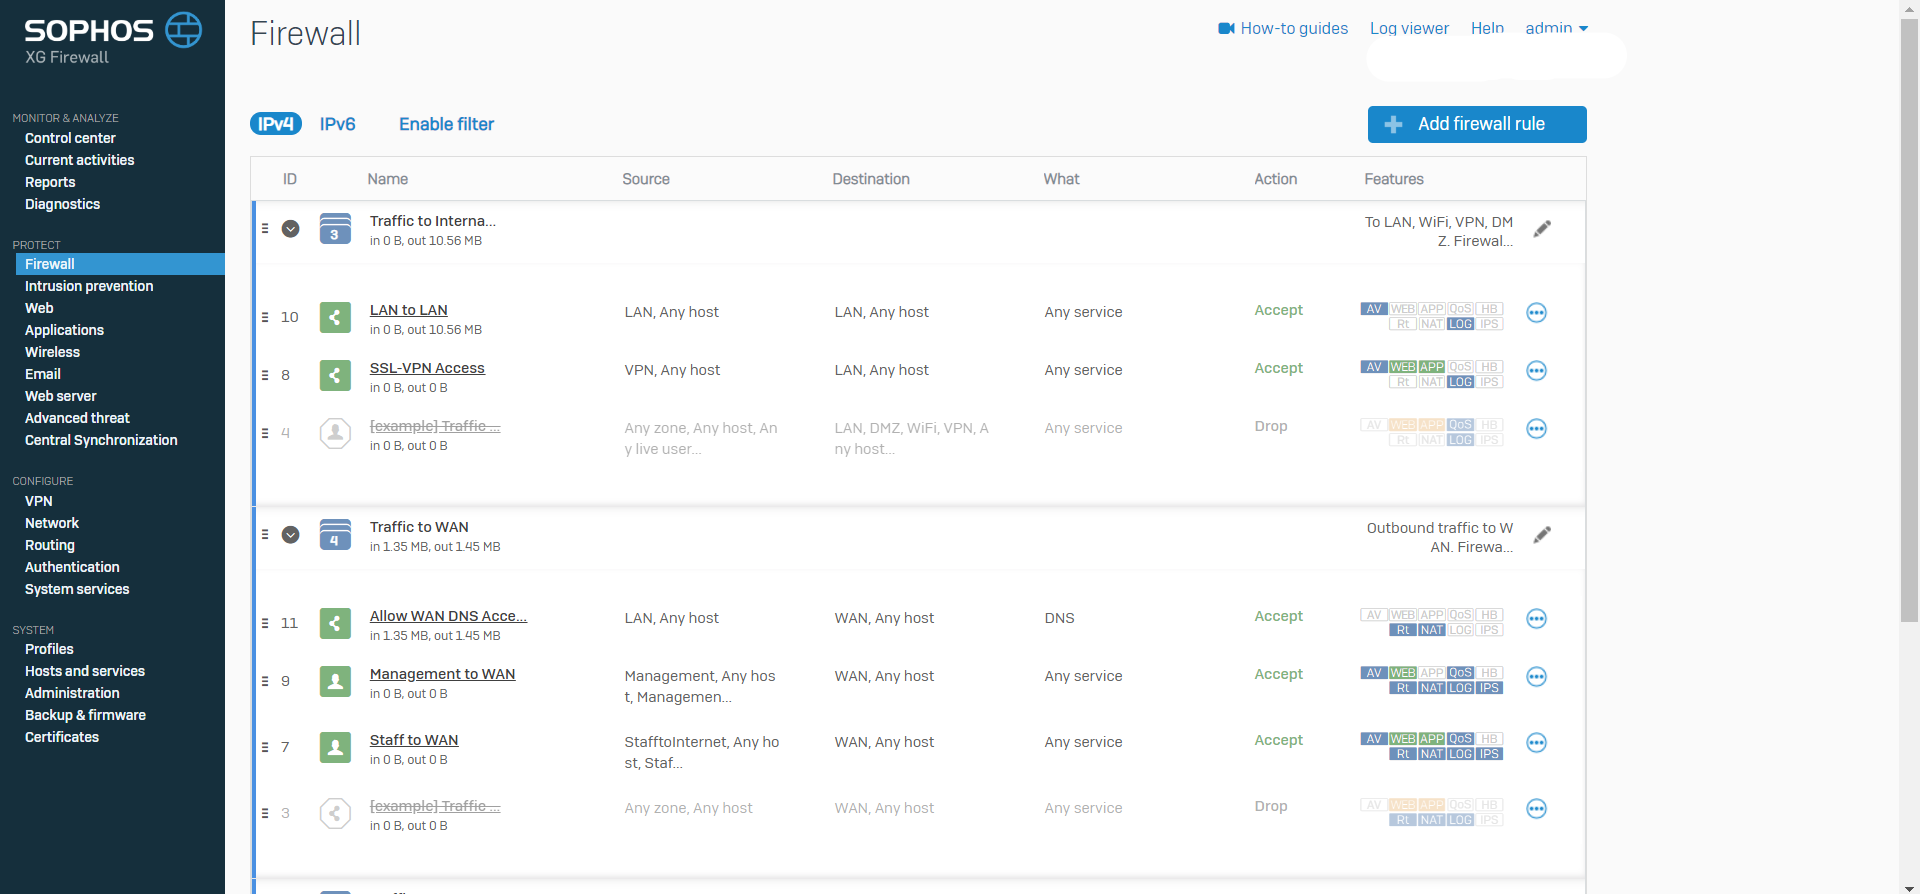
Task: Collapse the Traffic to Internal rule group
Action: (x=291, y=229)
